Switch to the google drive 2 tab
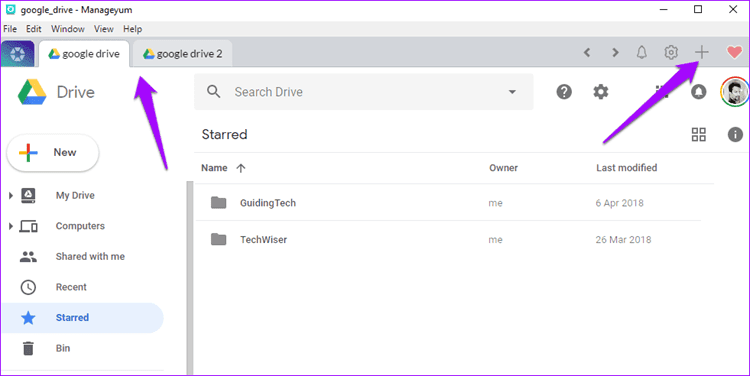 [183, 54]
